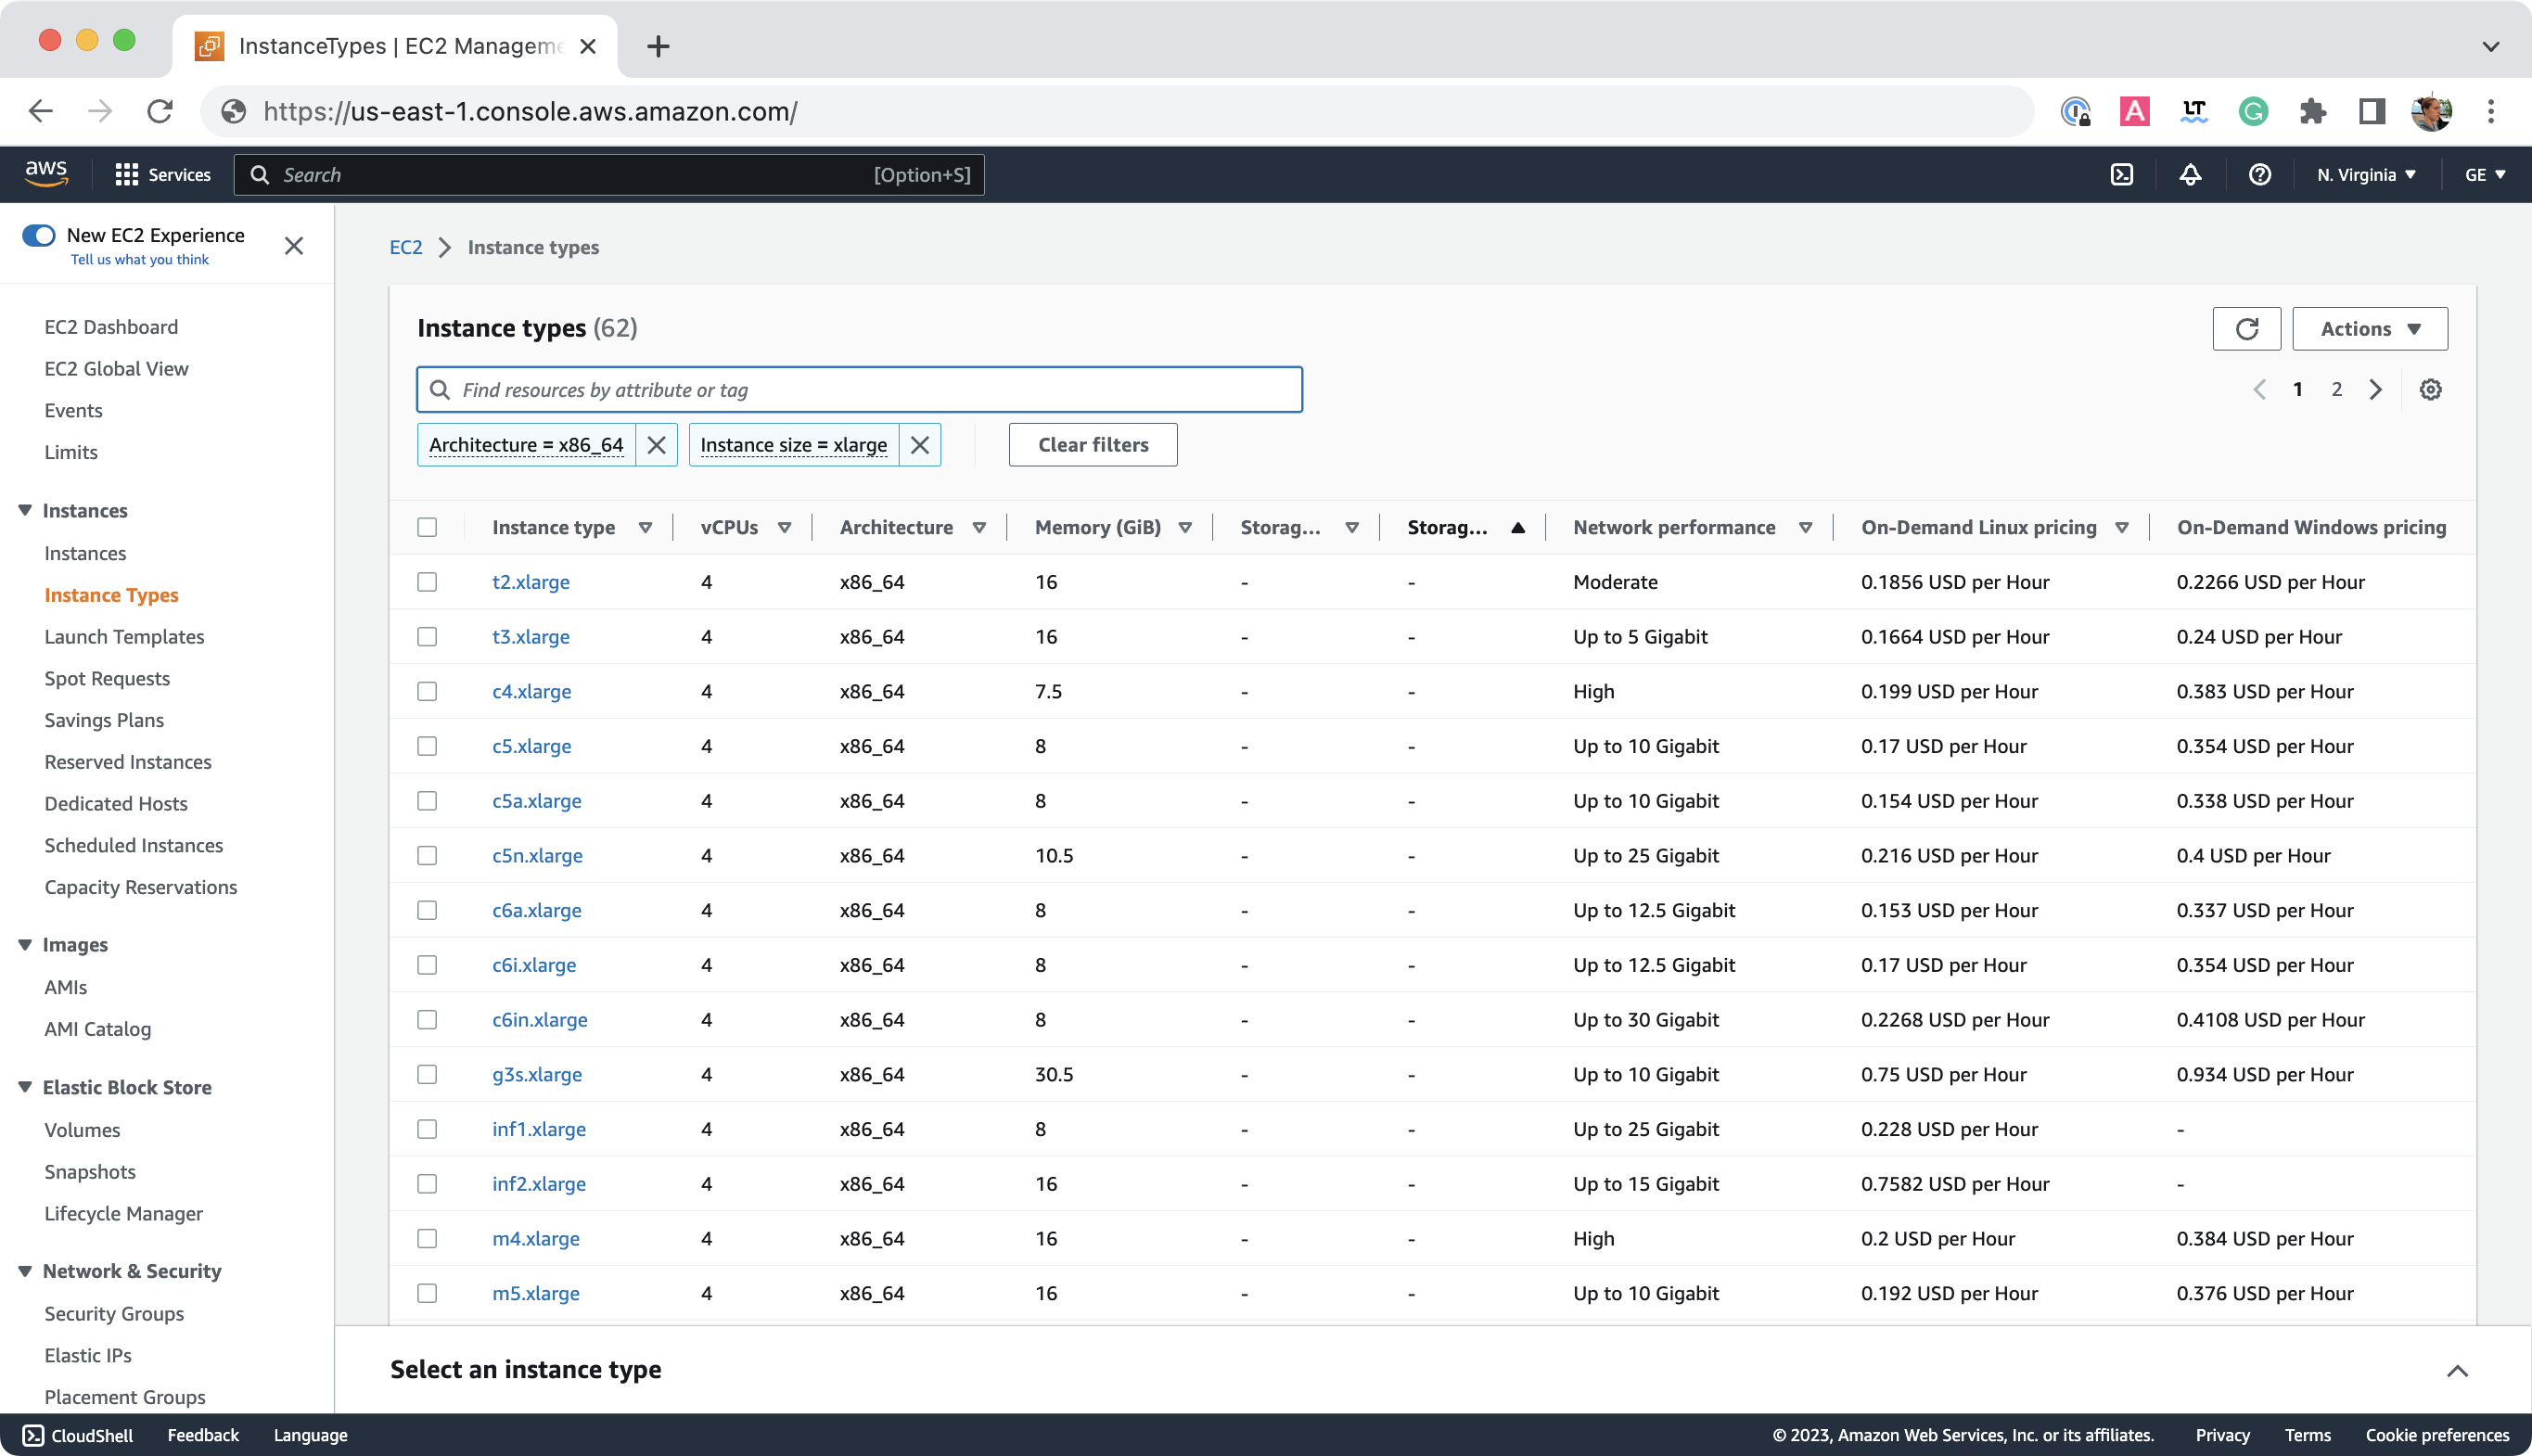Expand the Instance type column sort dropdown
The image size is (2532, 1456).
pyautogui.click(x=644, y=527)
